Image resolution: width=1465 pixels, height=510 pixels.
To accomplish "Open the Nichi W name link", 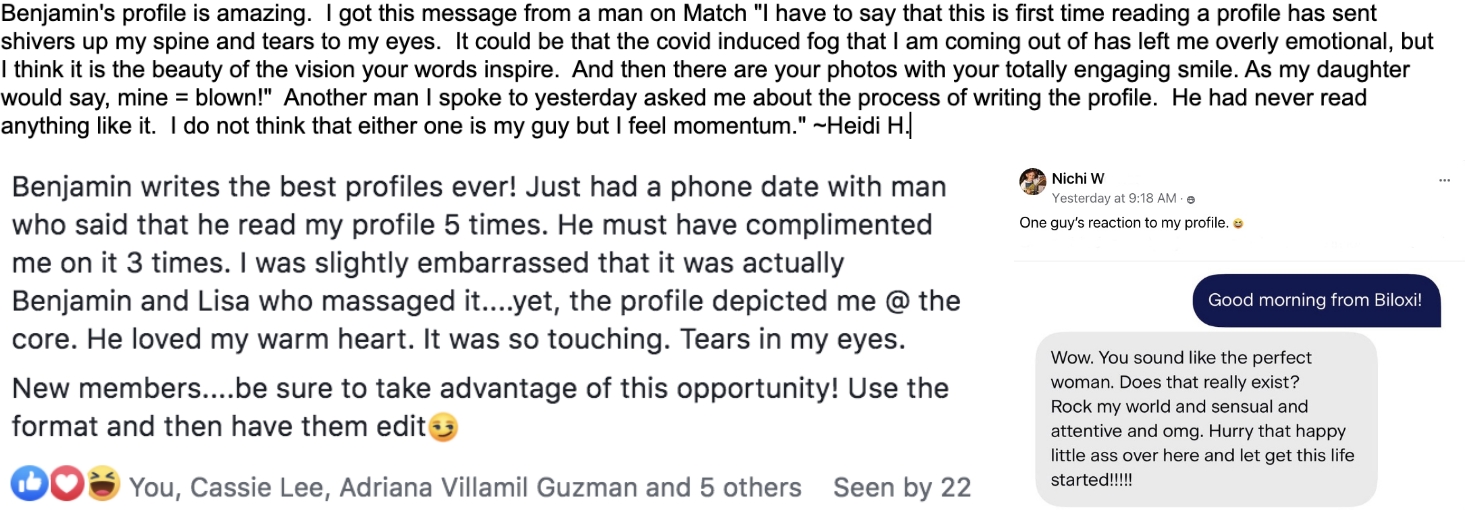I will tap(1078, 179).
